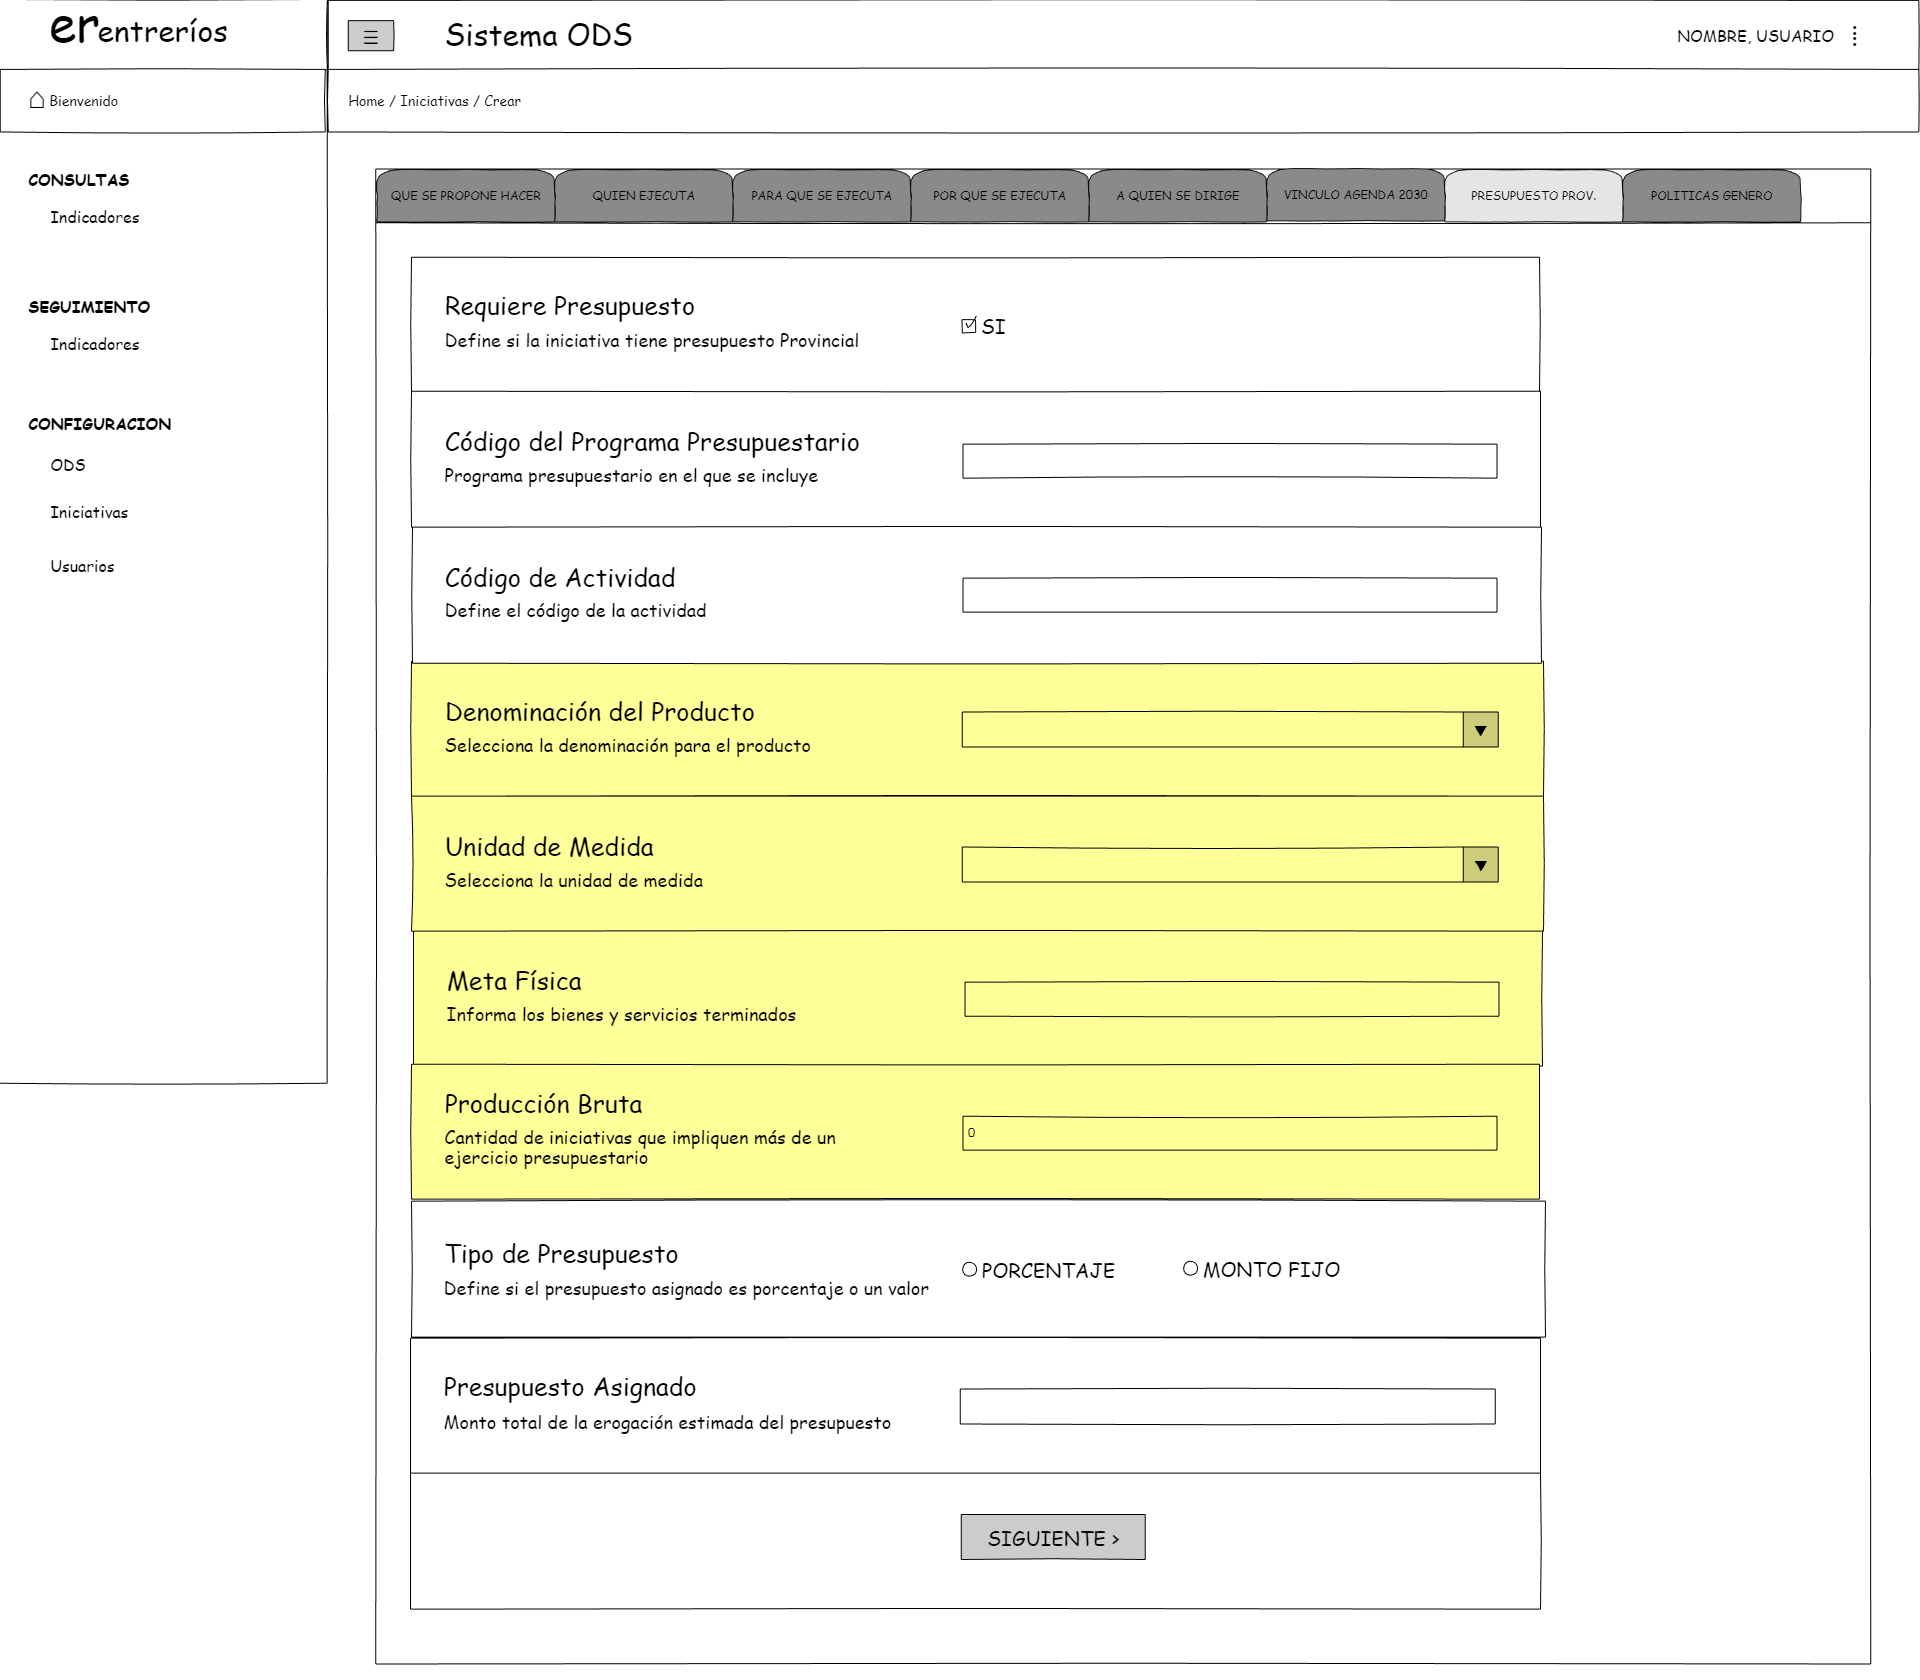Click the Presupuesto Asignado input field
This screenshot has height=1680, width=1920.
(x=1227, y=1406)
